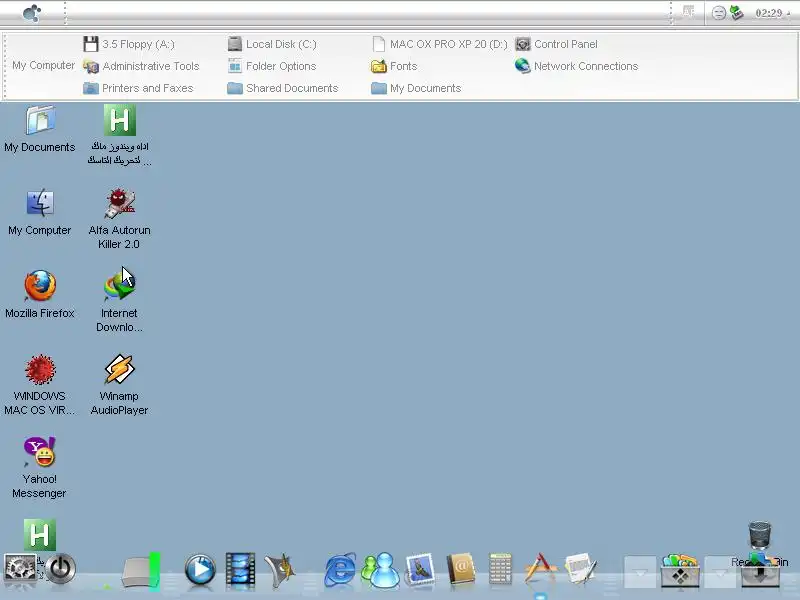Image resolution: width=800 pixels, height=600 pixels.
Task: Open the Messenger buddies dock icon
Action: tap(381, 569)
